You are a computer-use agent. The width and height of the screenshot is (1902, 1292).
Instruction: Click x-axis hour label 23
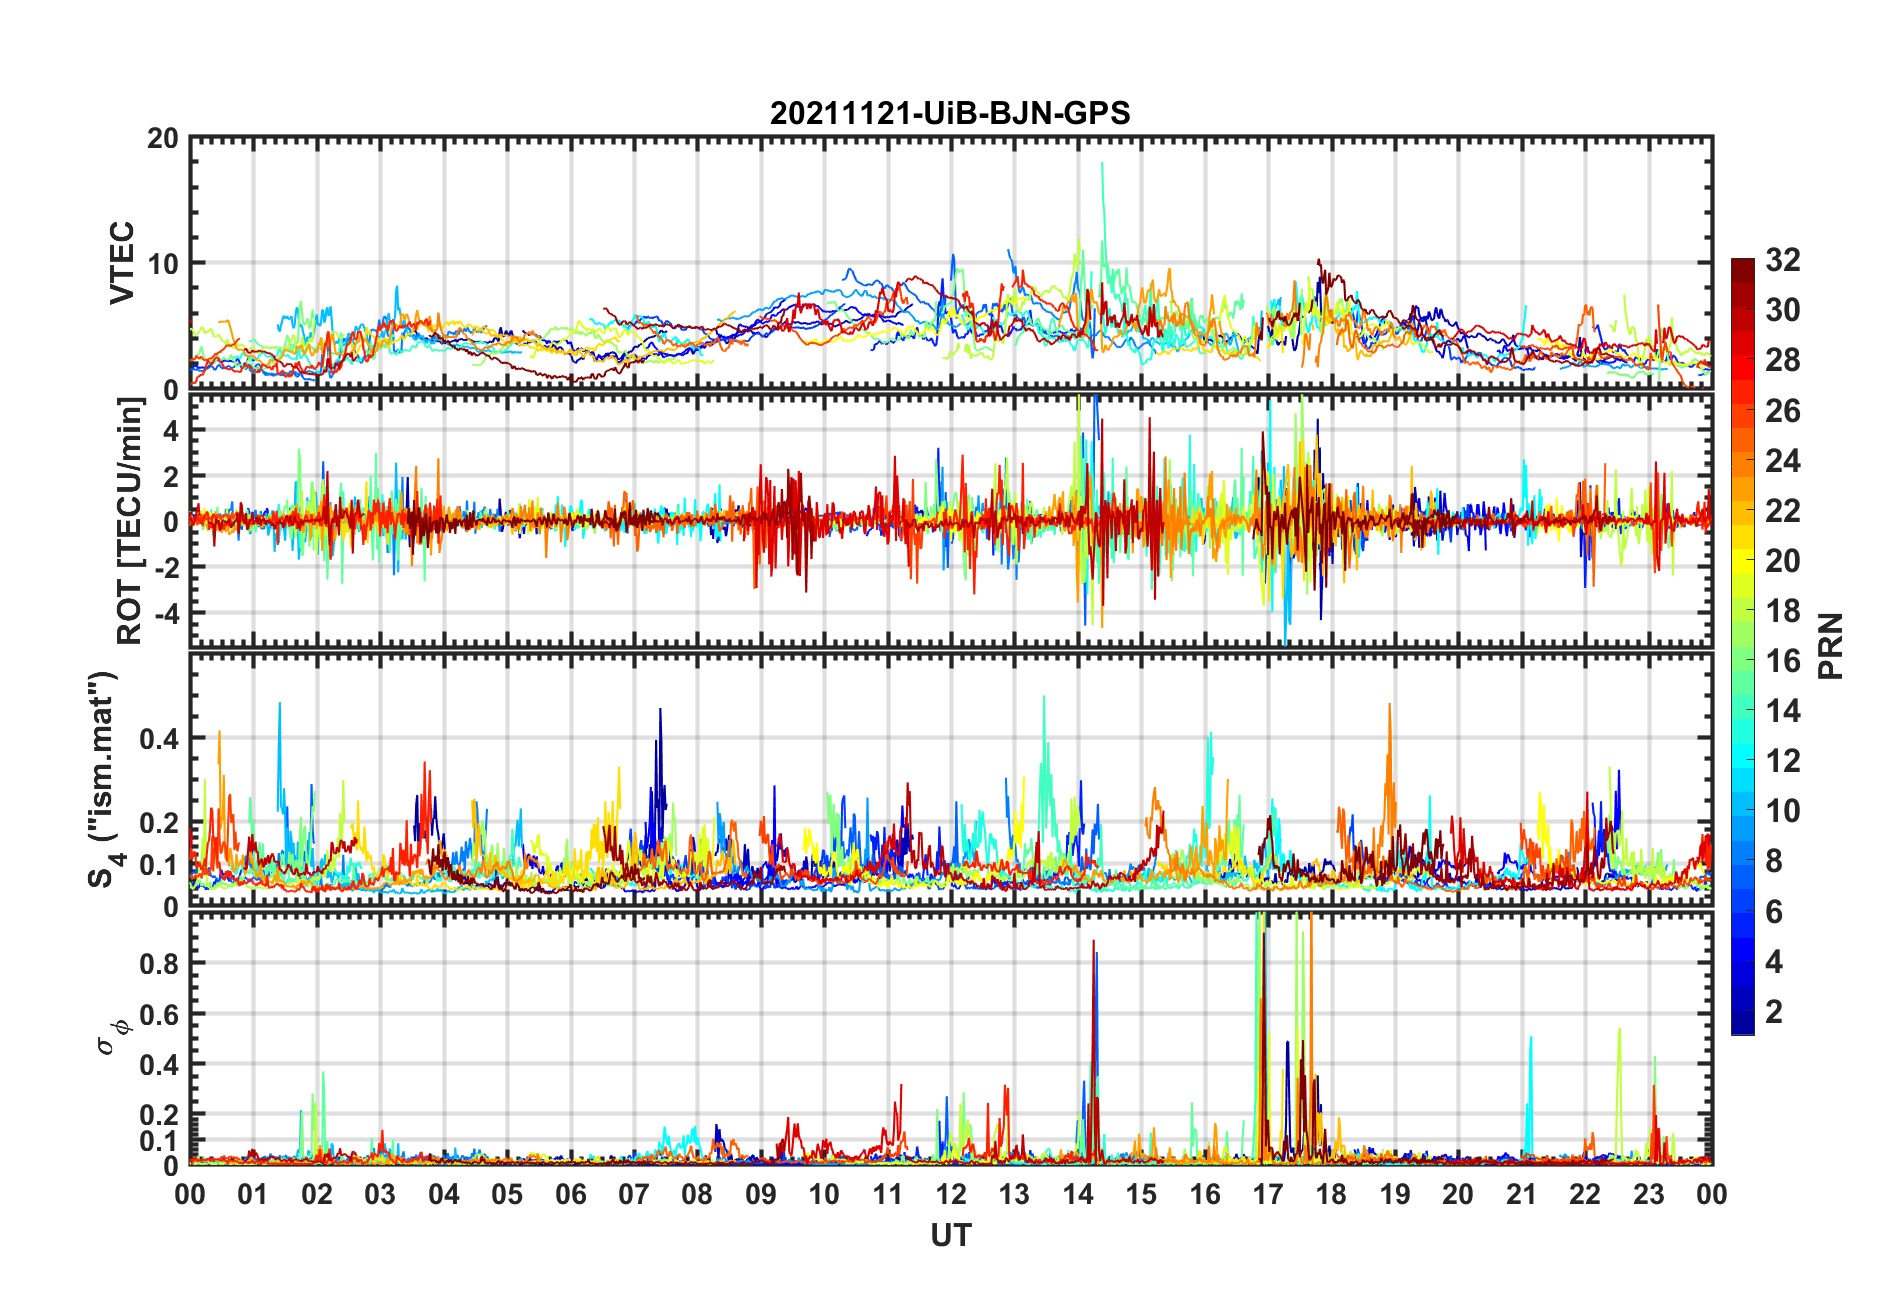(x=1648, y=1195)
